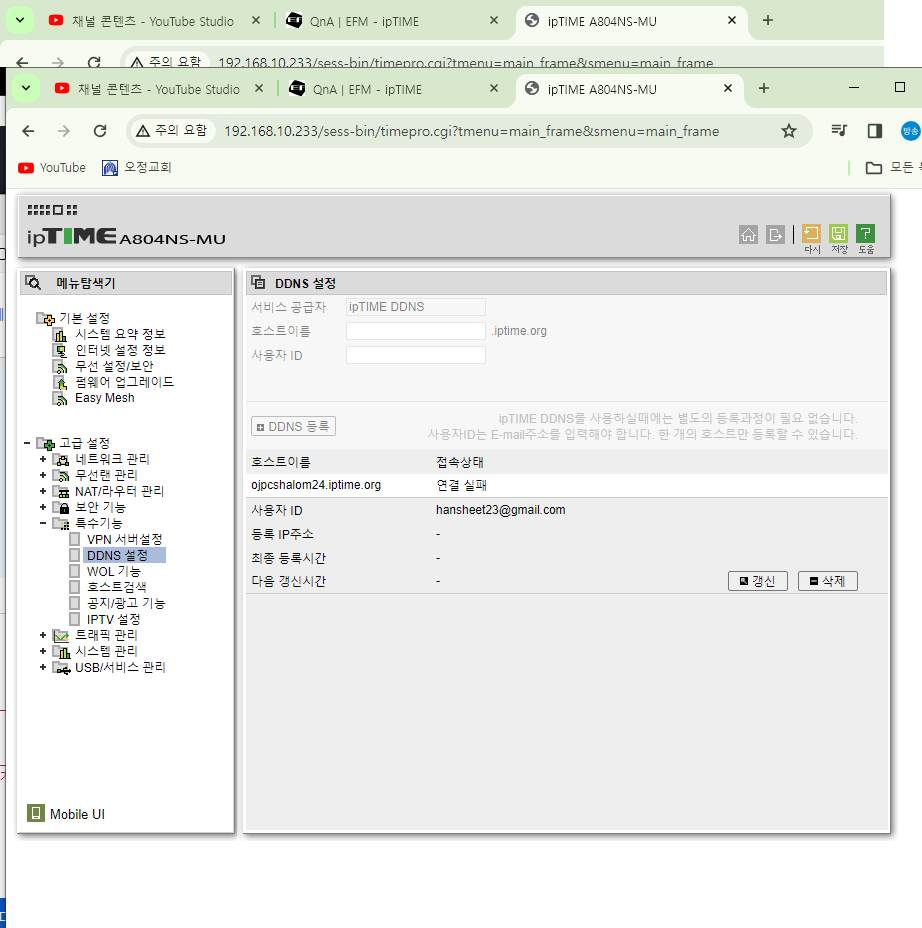The height and width of the screenshot is (928, 922).
Task: Select the VPN 서버설정 menu item
Action: click(124, 539)
